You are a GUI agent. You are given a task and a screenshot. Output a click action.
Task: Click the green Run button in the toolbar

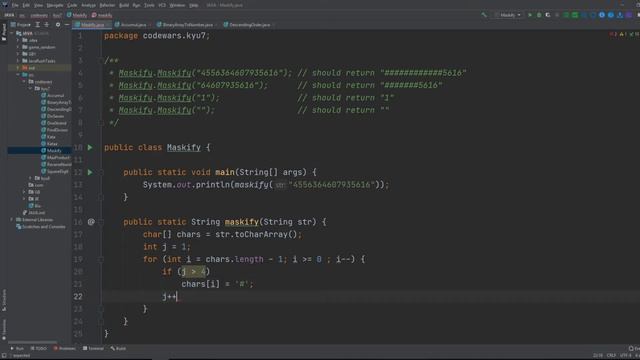click(530, 15)
